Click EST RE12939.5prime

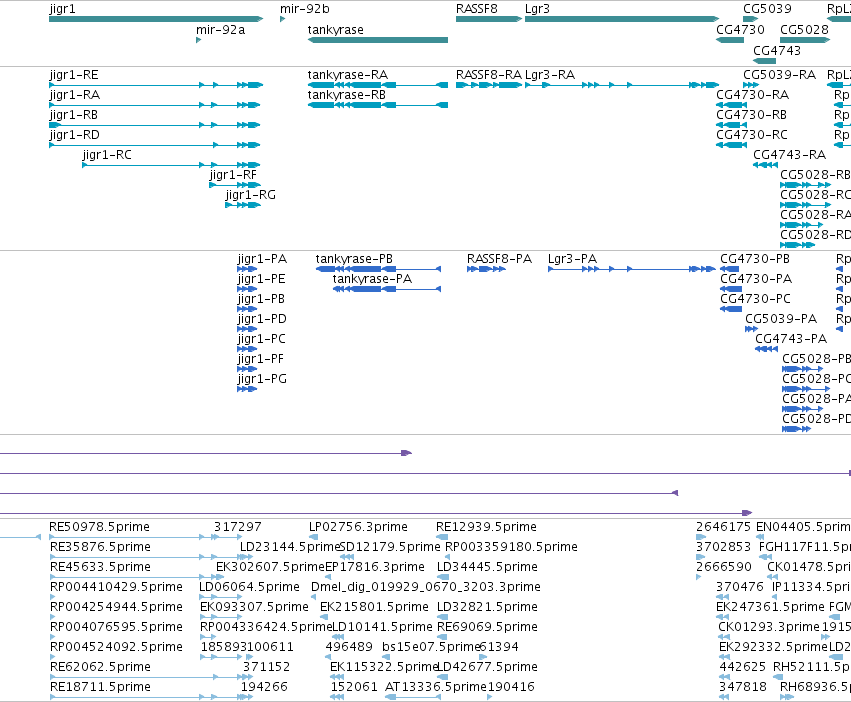pyautogui.click(x=486, y=527)
